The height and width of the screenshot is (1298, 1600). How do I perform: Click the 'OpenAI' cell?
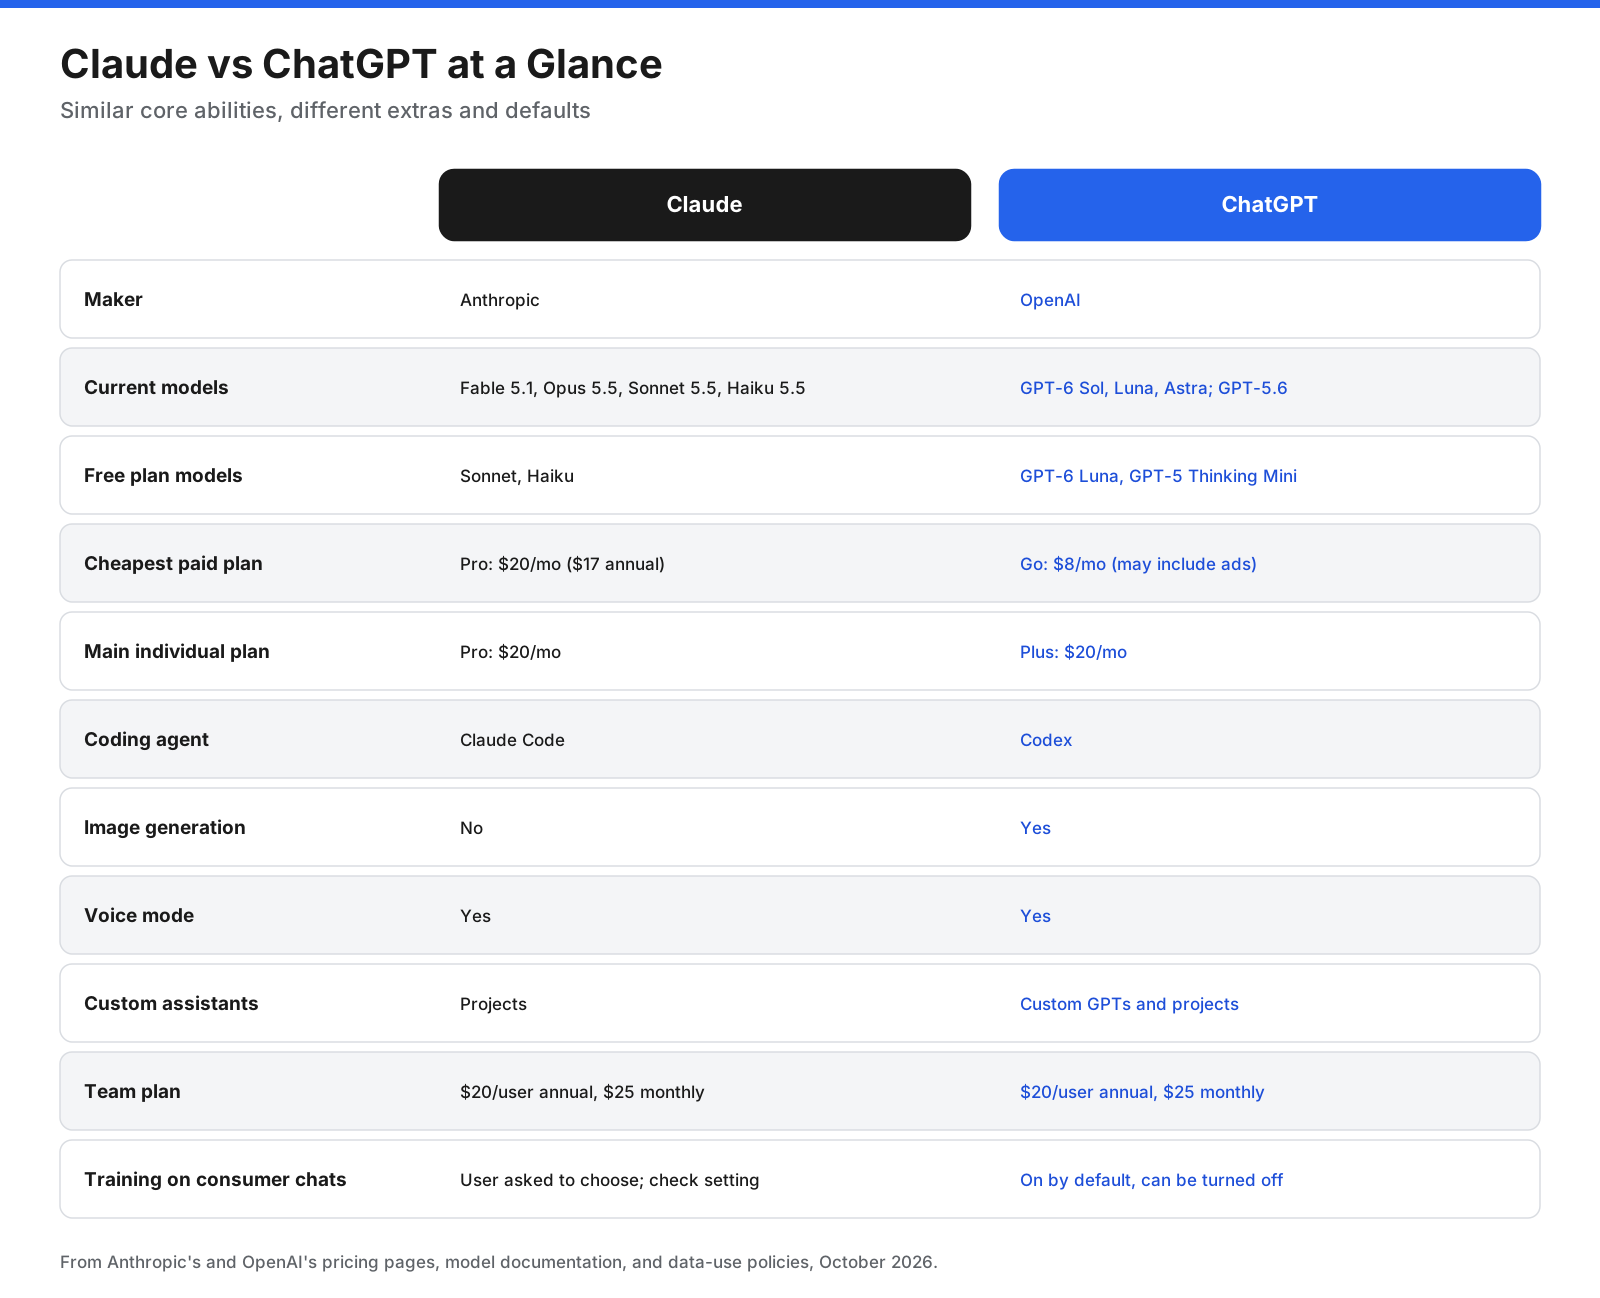click(x=1050, y=300)
